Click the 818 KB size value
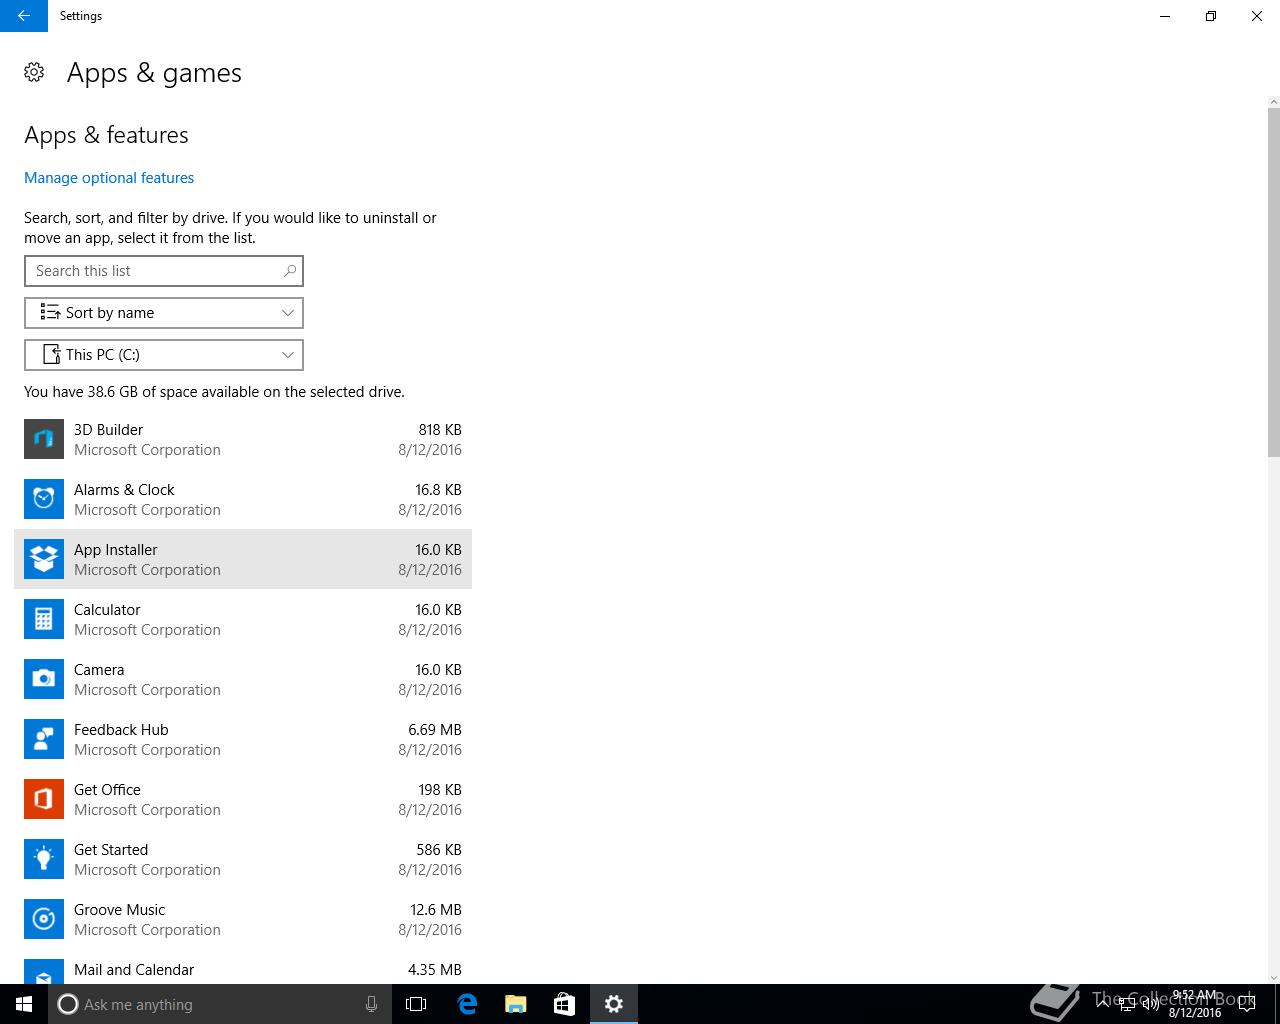 (x=440, y=430)
